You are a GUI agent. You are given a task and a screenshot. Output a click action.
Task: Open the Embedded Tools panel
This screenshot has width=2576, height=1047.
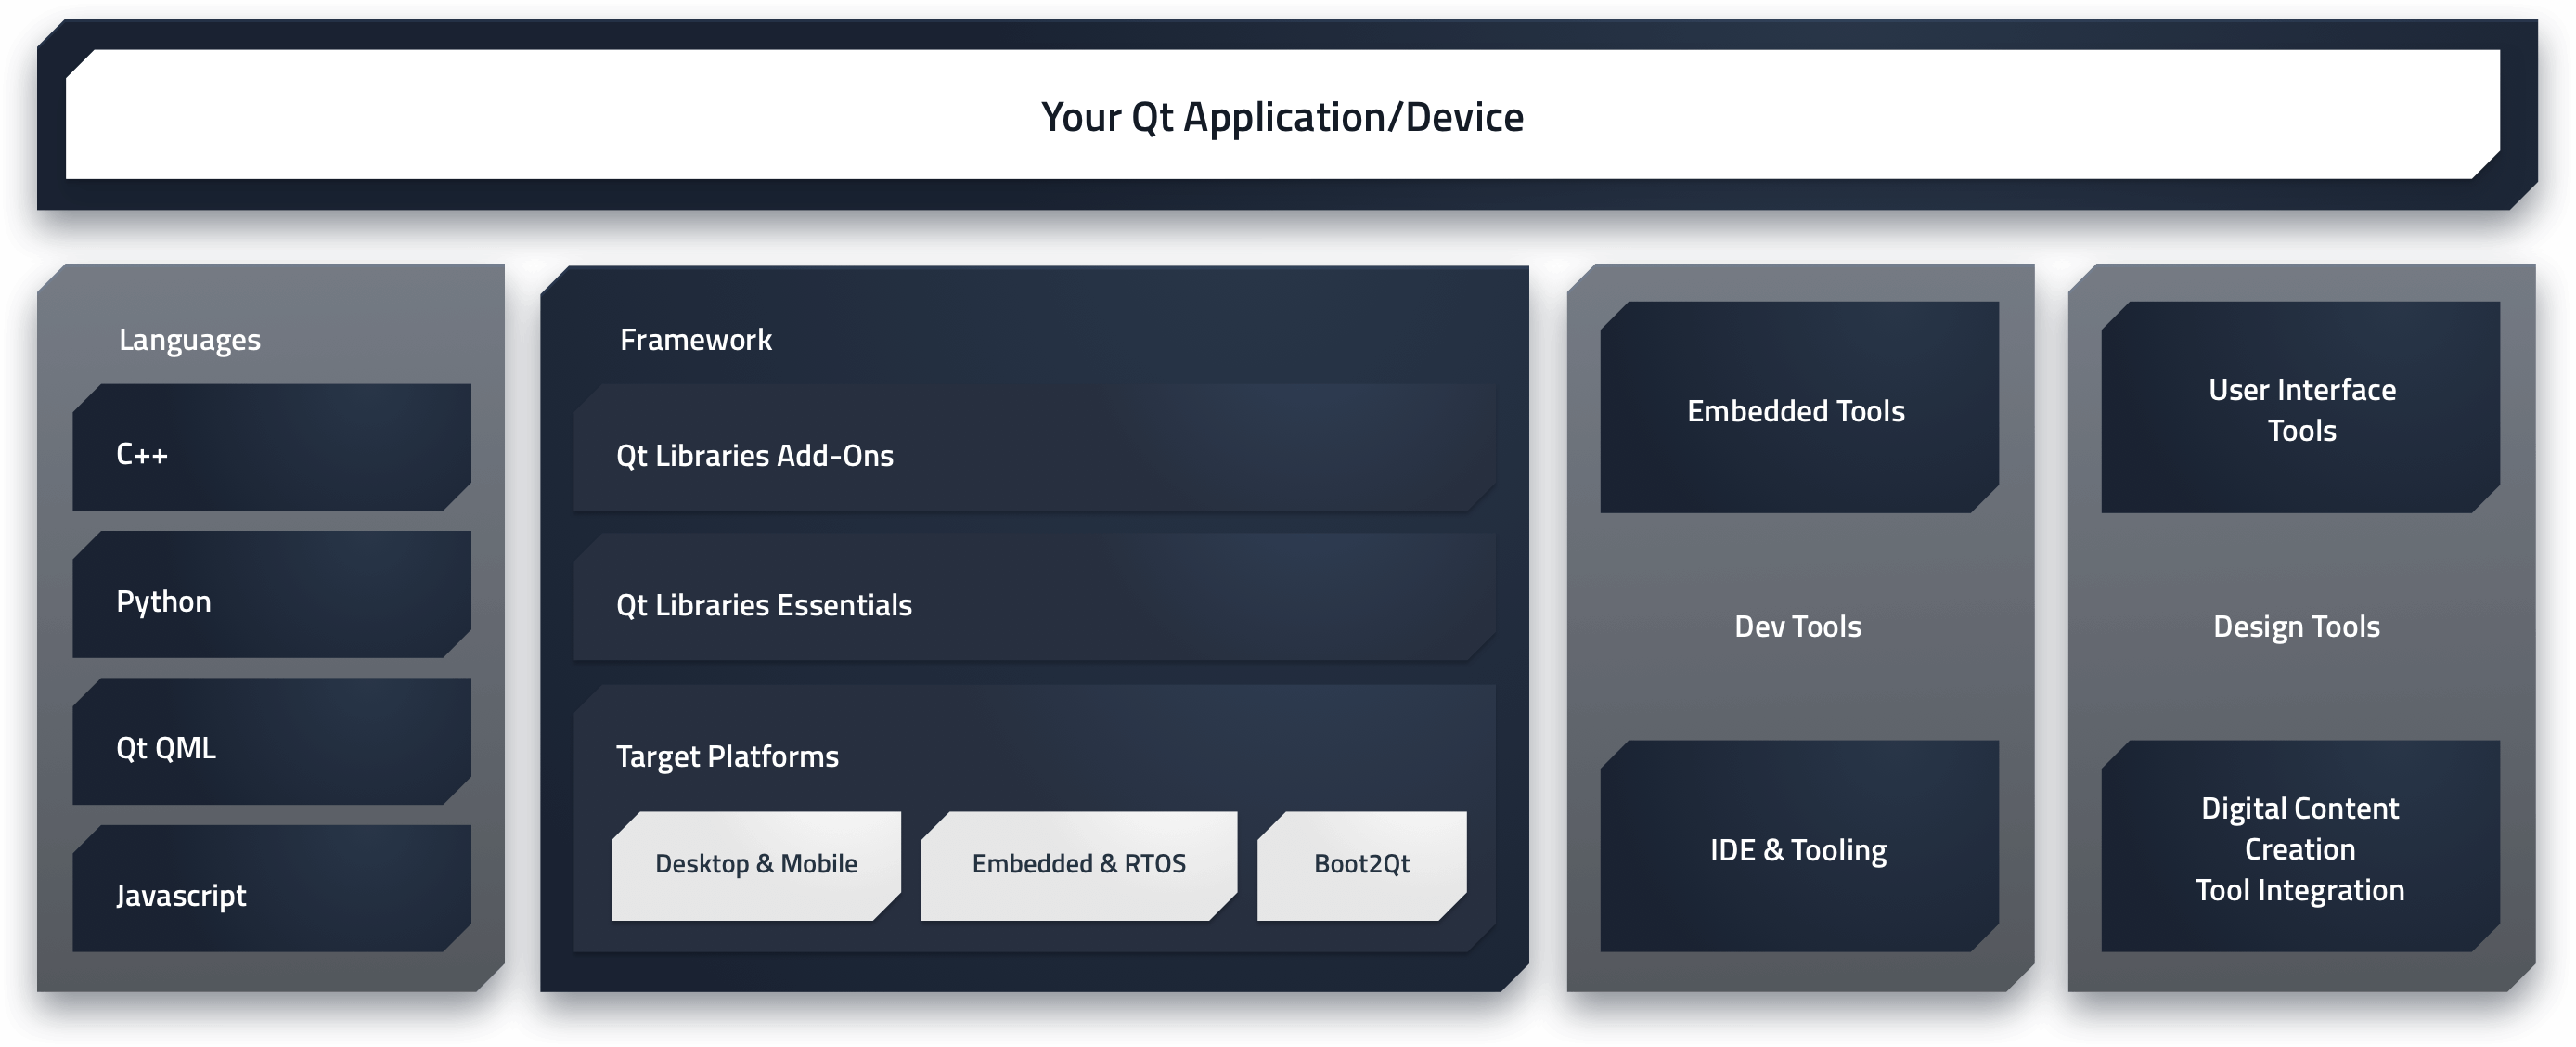coord(1795,410)
